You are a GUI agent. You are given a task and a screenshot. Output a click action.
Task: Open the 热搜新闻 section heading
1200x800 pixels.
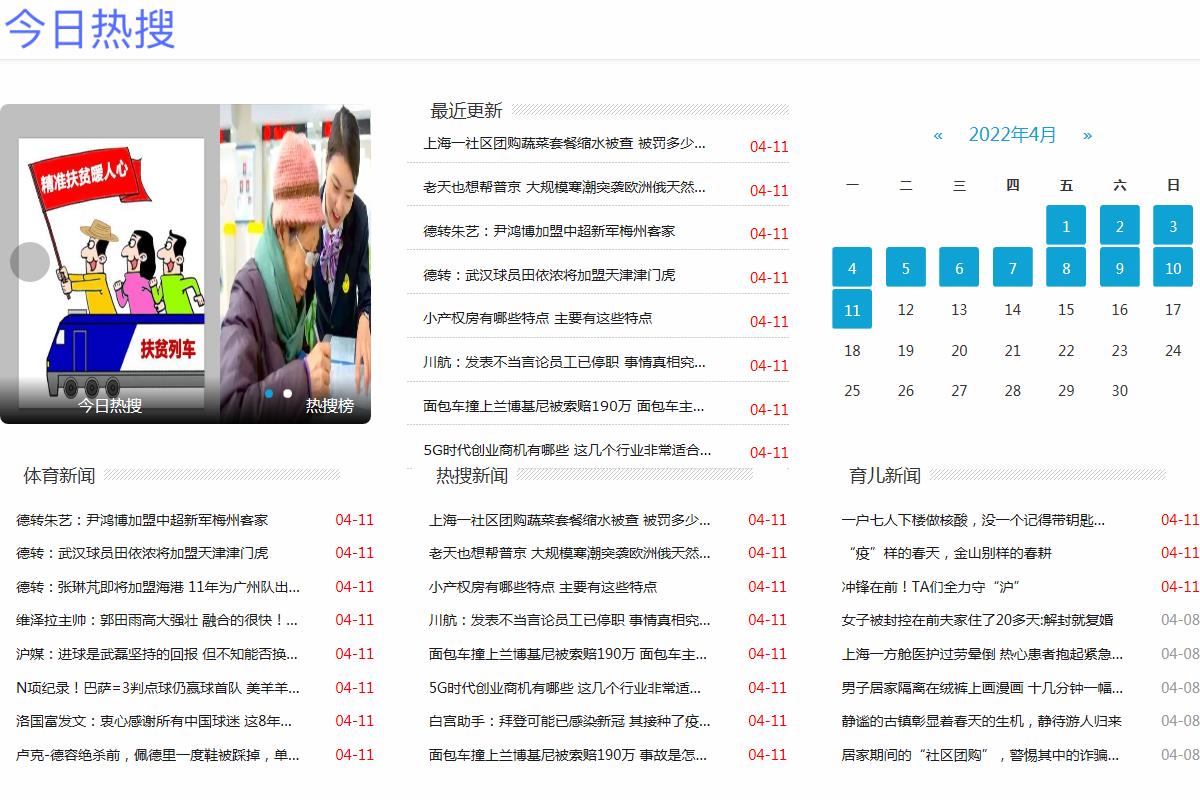[x=472, y=476]
